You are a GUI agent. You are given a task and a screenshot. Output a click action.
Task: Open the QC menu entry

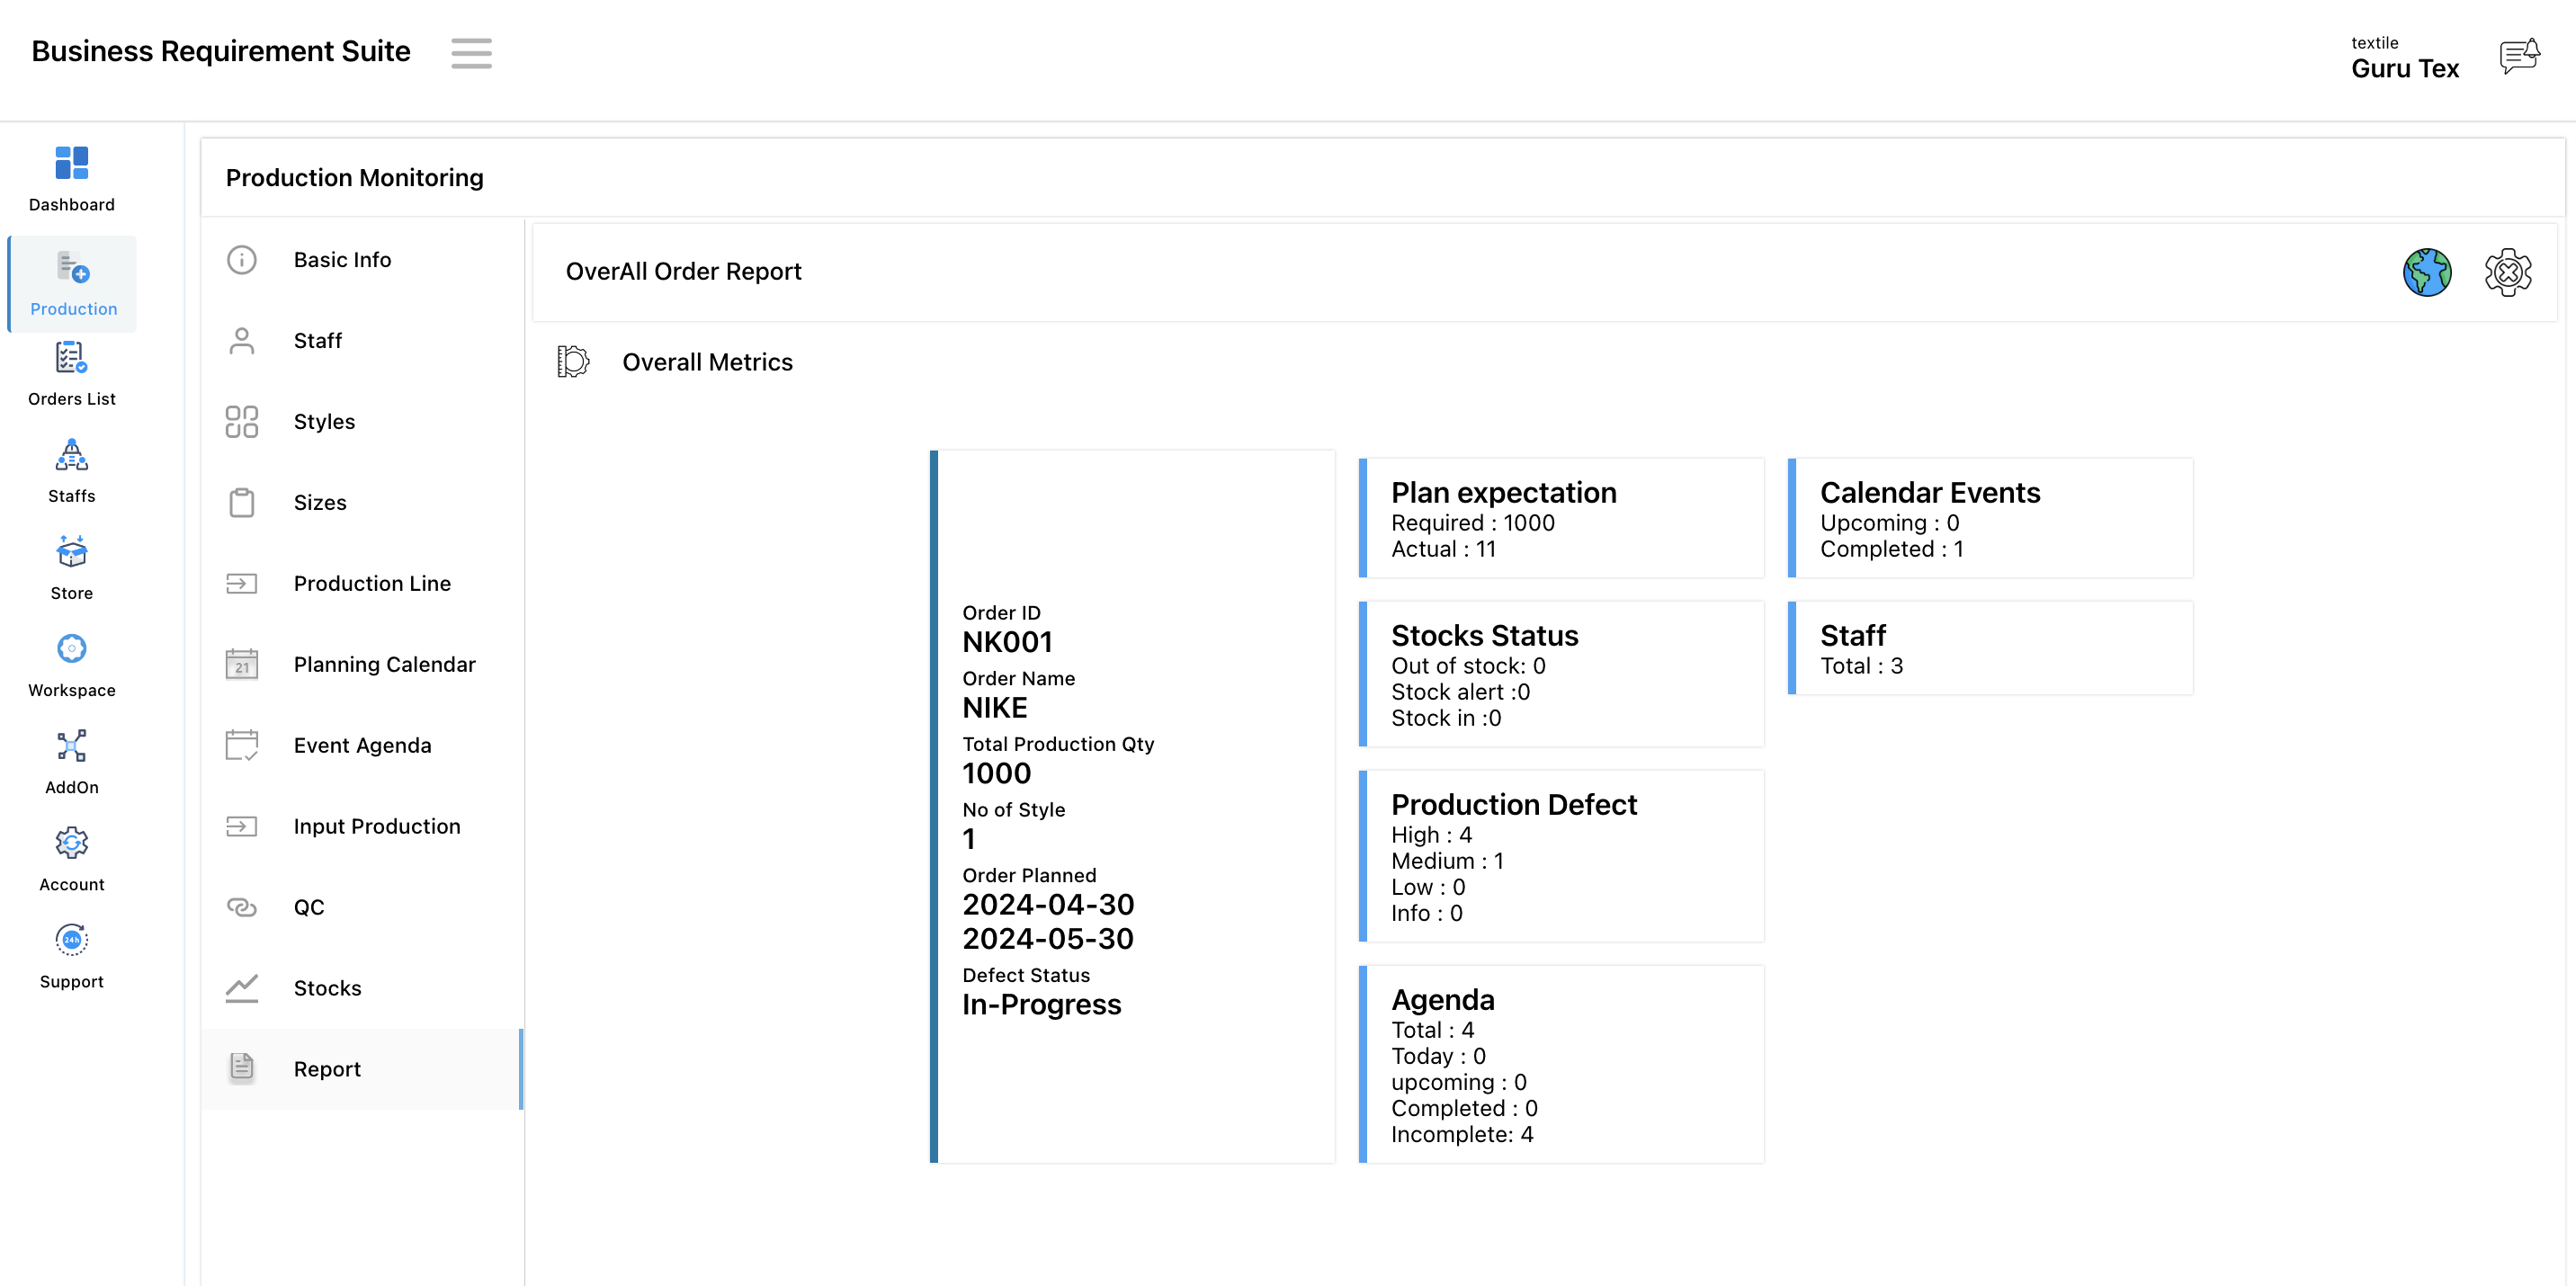pos(362,908)
